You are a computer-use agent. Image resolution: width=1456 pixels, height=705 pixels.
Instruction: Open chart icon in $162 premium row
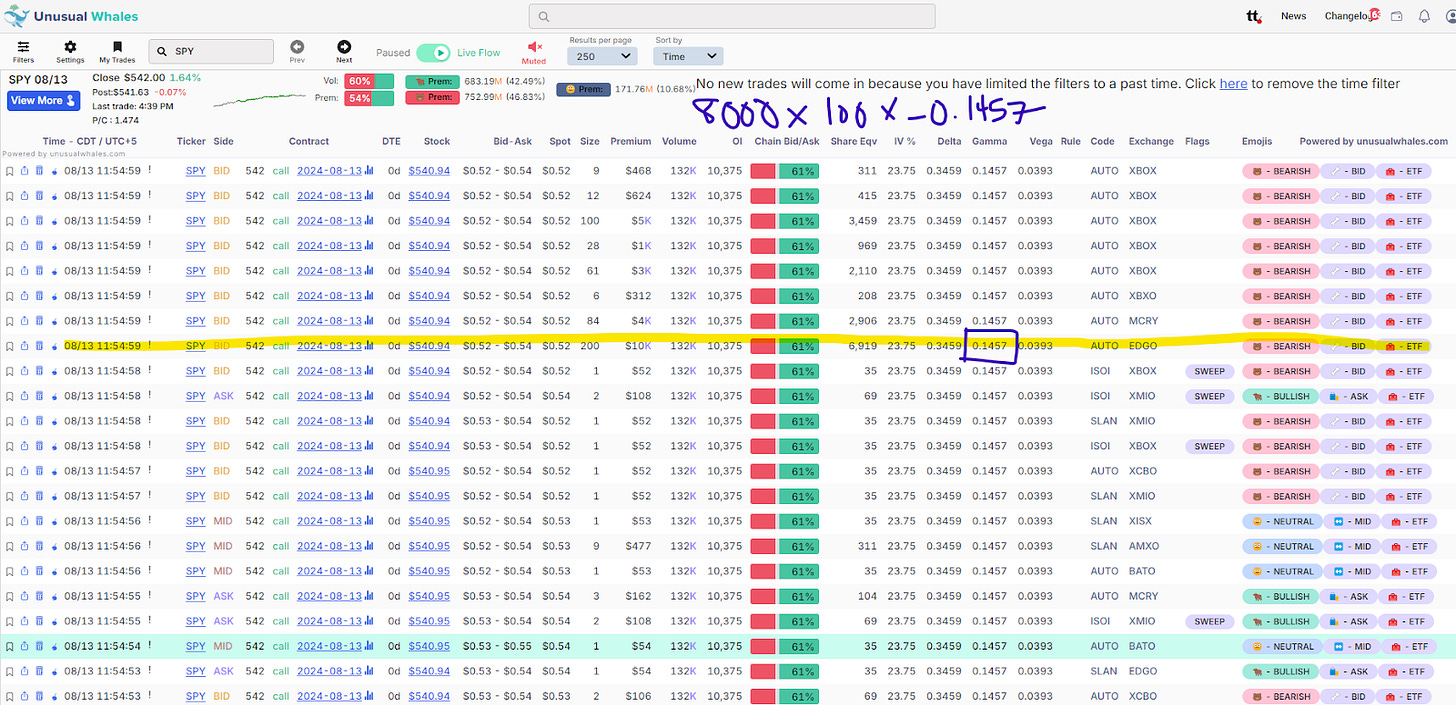370,596
